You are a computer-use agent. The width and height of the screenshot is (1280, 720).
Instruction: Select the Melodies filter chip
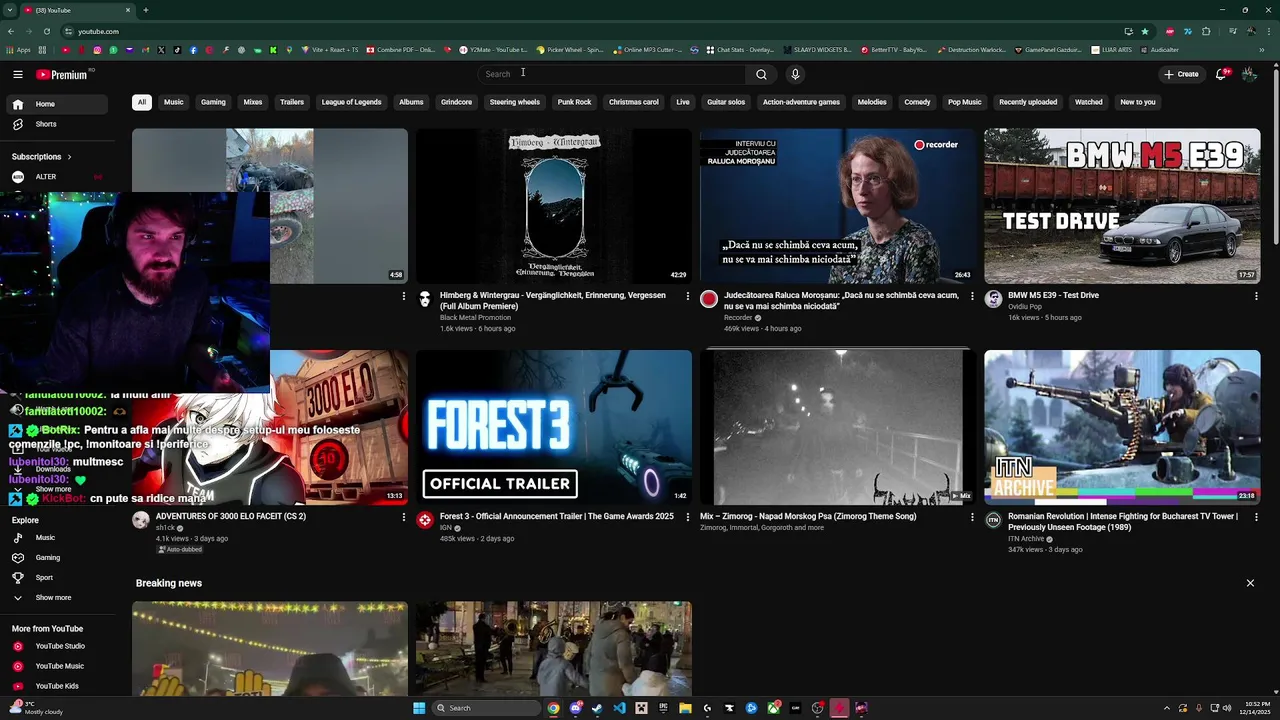(872, 102)
